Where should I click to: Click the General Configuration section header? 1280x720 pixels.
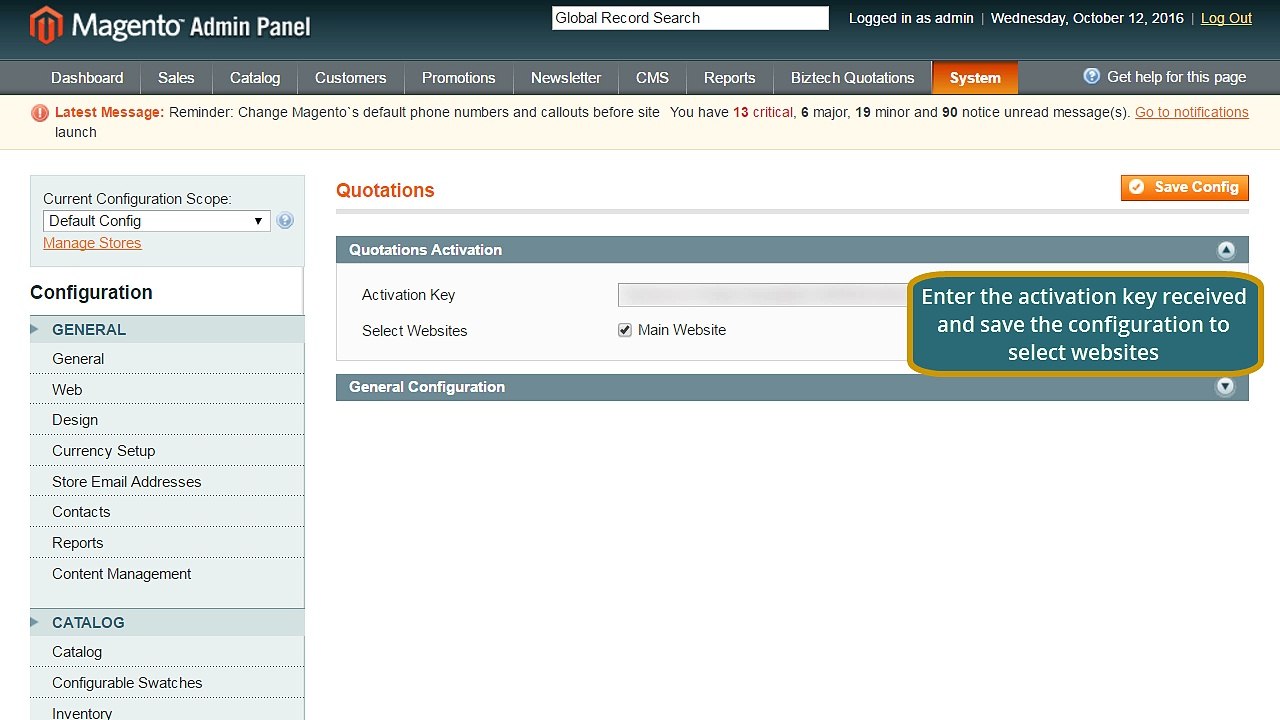792,387
